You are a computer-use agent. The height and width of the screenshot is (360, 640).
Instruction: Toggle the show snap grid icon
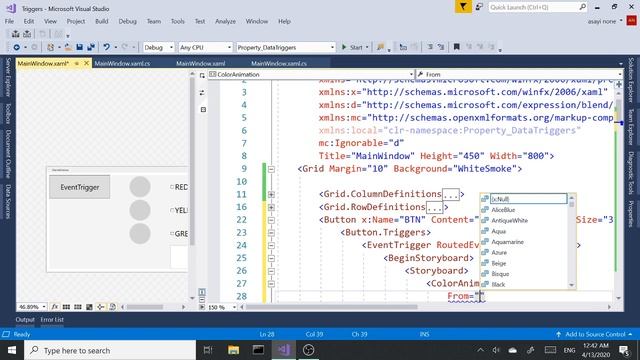pyautogui.click(x=66, y=307)
